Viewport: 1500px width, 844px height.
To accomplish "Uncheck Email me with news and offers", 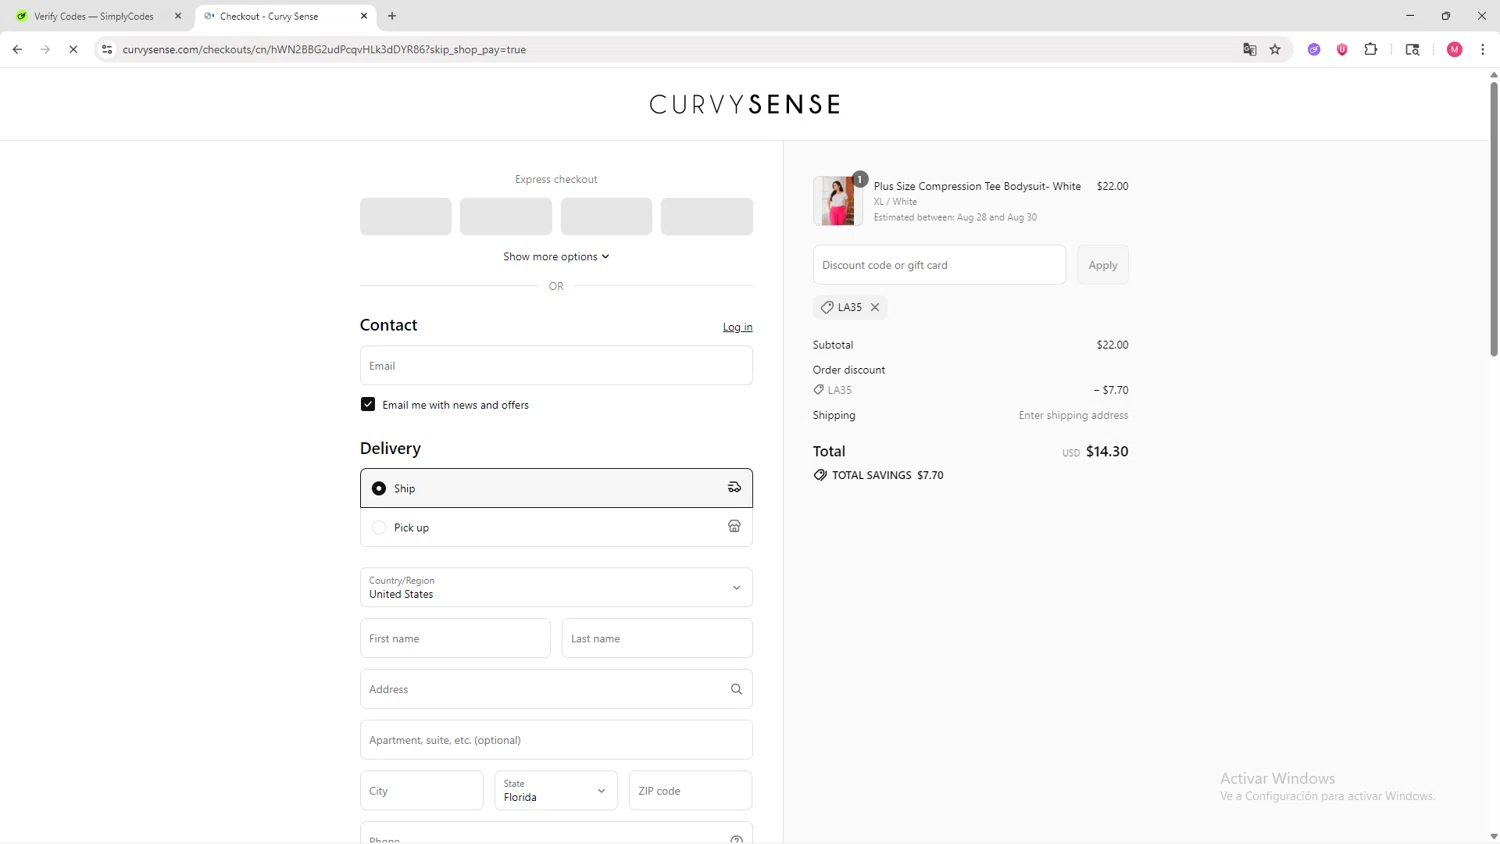I will 368,404.
